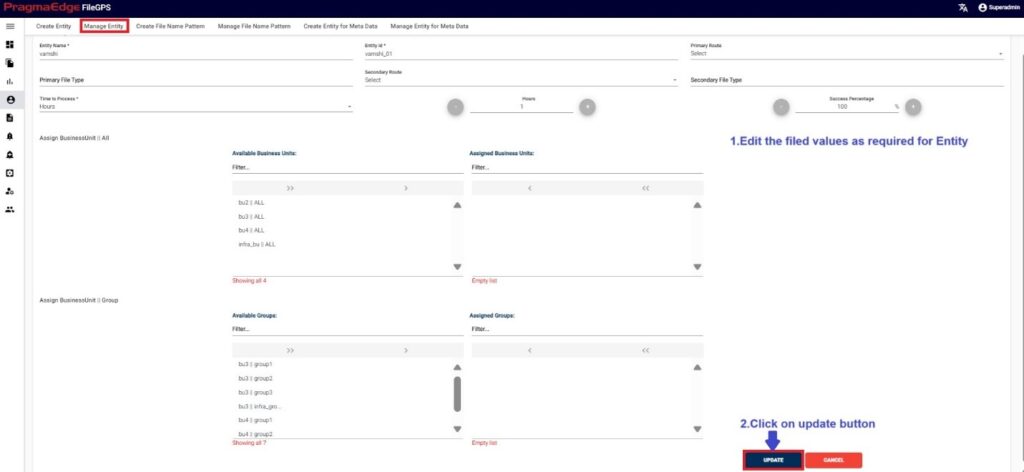Remove all assigned business units
The width and height of the screenshot is (1024, 472).
click(x=645, y=188)
